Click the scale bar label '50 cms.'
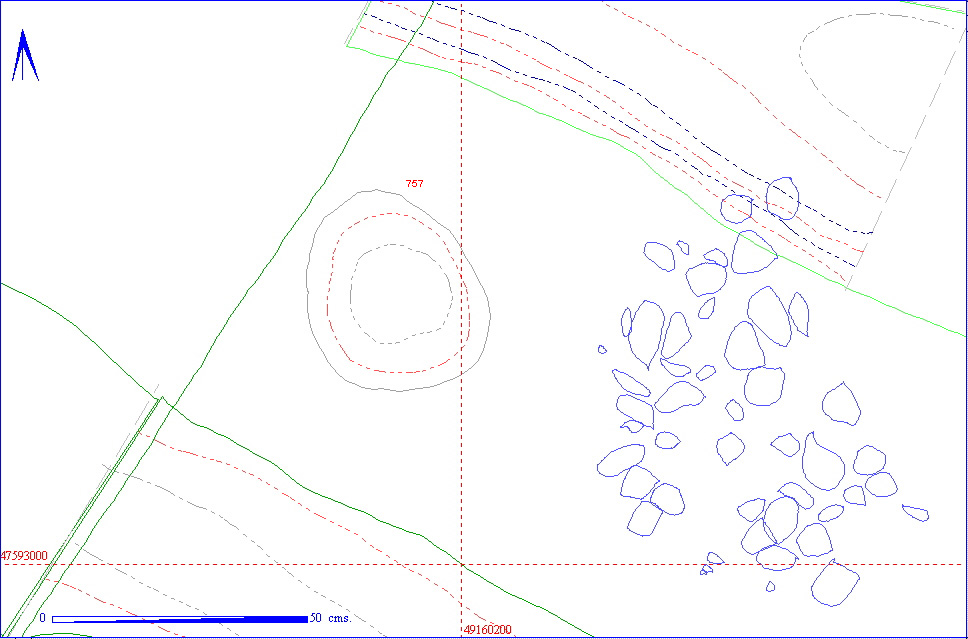Screen dimensions: 968x639 [331, 618]
